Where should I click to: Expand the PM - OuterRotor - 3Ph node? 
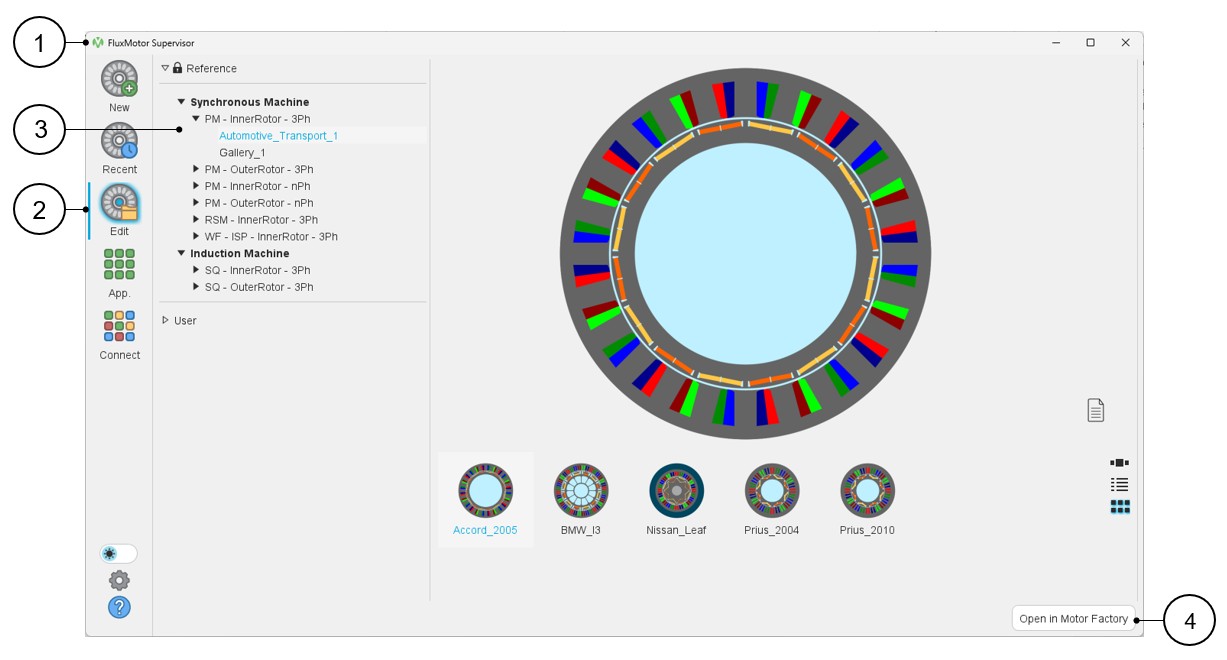click(196, 169)
